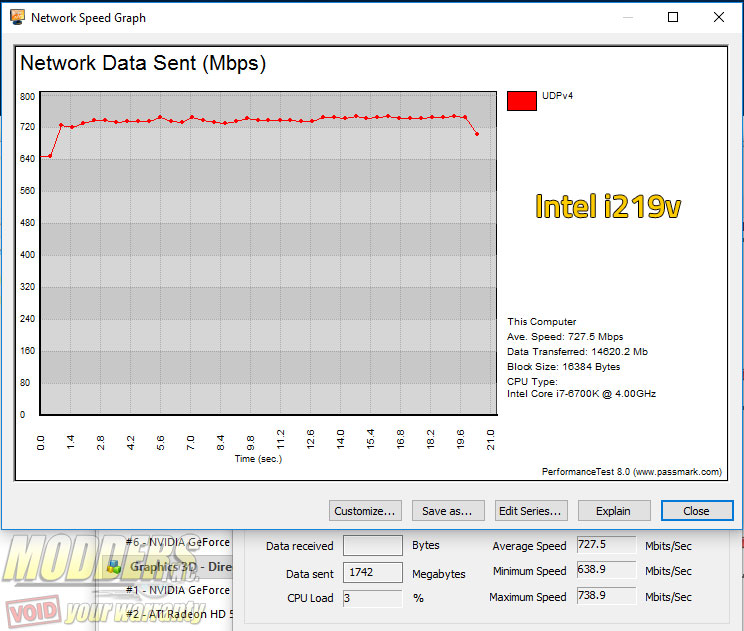Select '#2 - ATI Radeon HD' in background list
Viewport: 744px width, 631px height.
tap(180, 614)
